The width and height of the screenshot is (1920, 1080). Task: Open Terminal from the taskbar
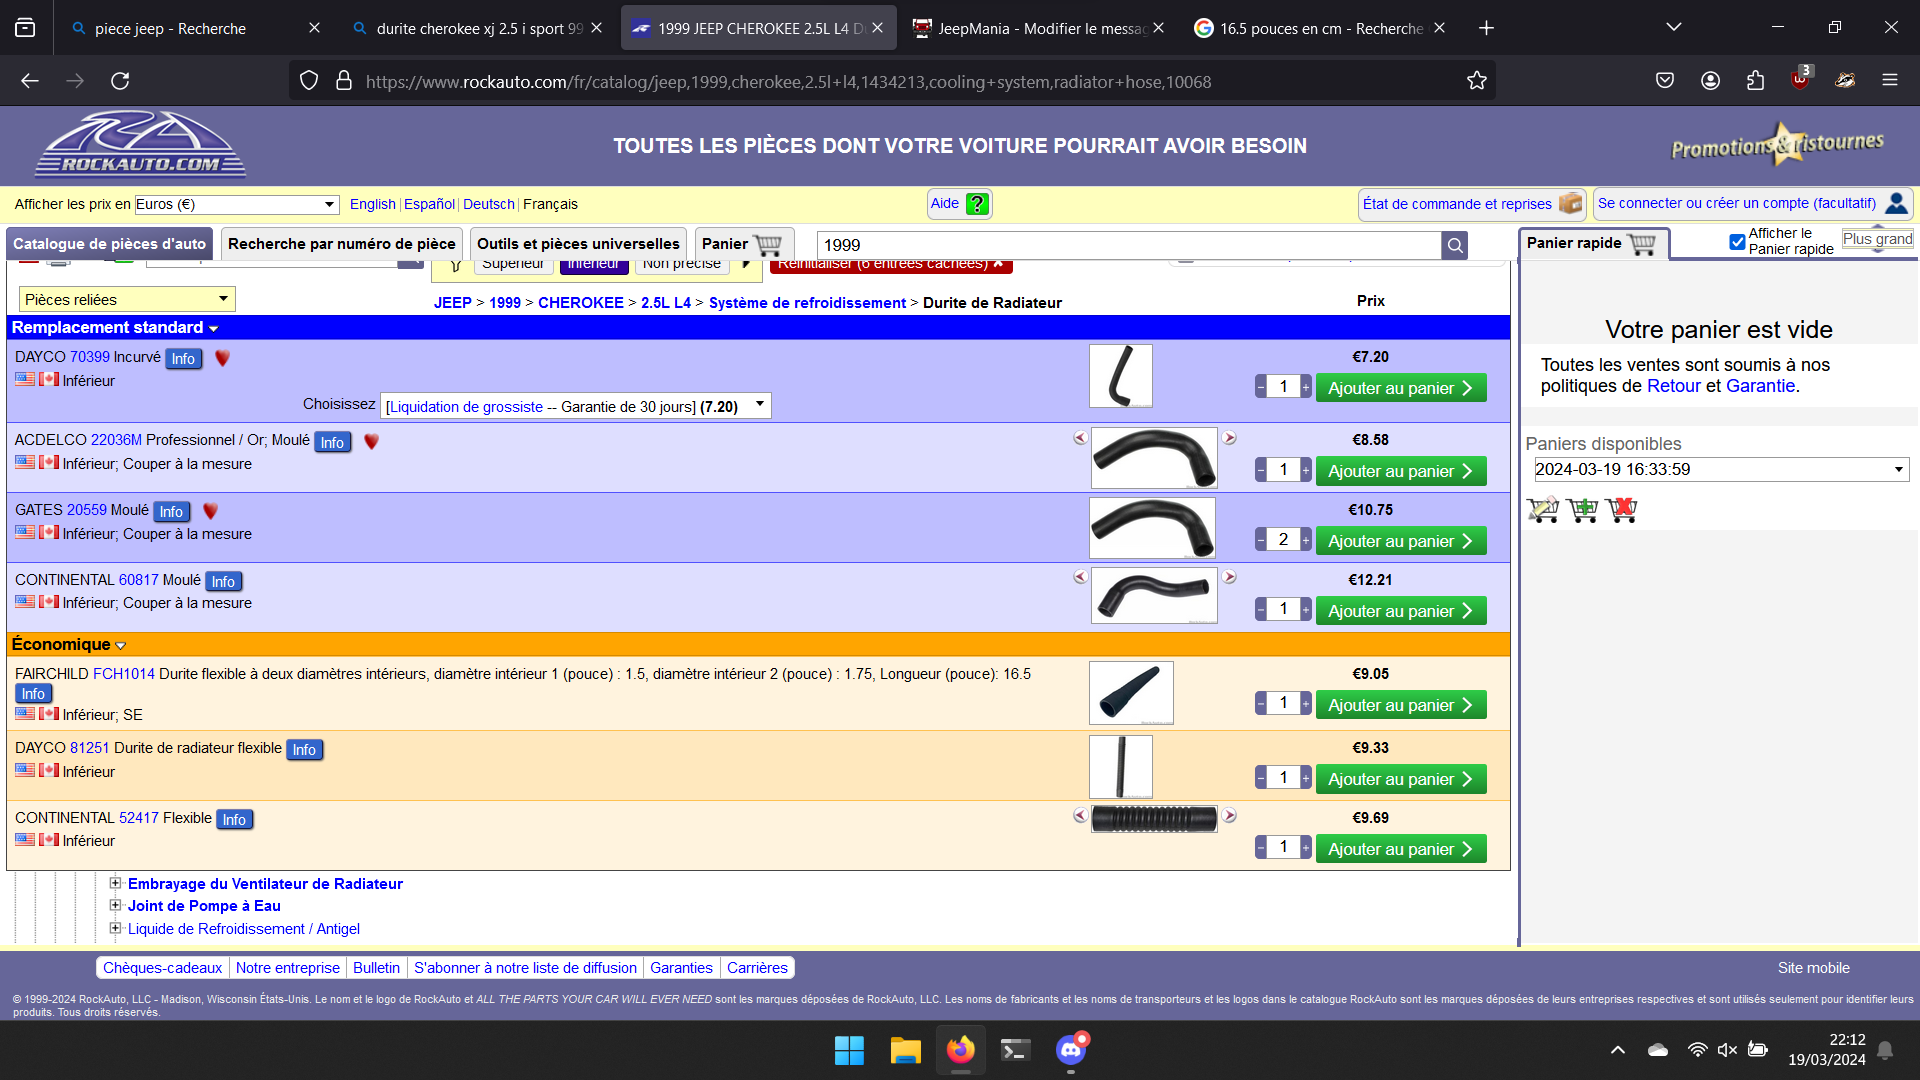point(1016,1050)
